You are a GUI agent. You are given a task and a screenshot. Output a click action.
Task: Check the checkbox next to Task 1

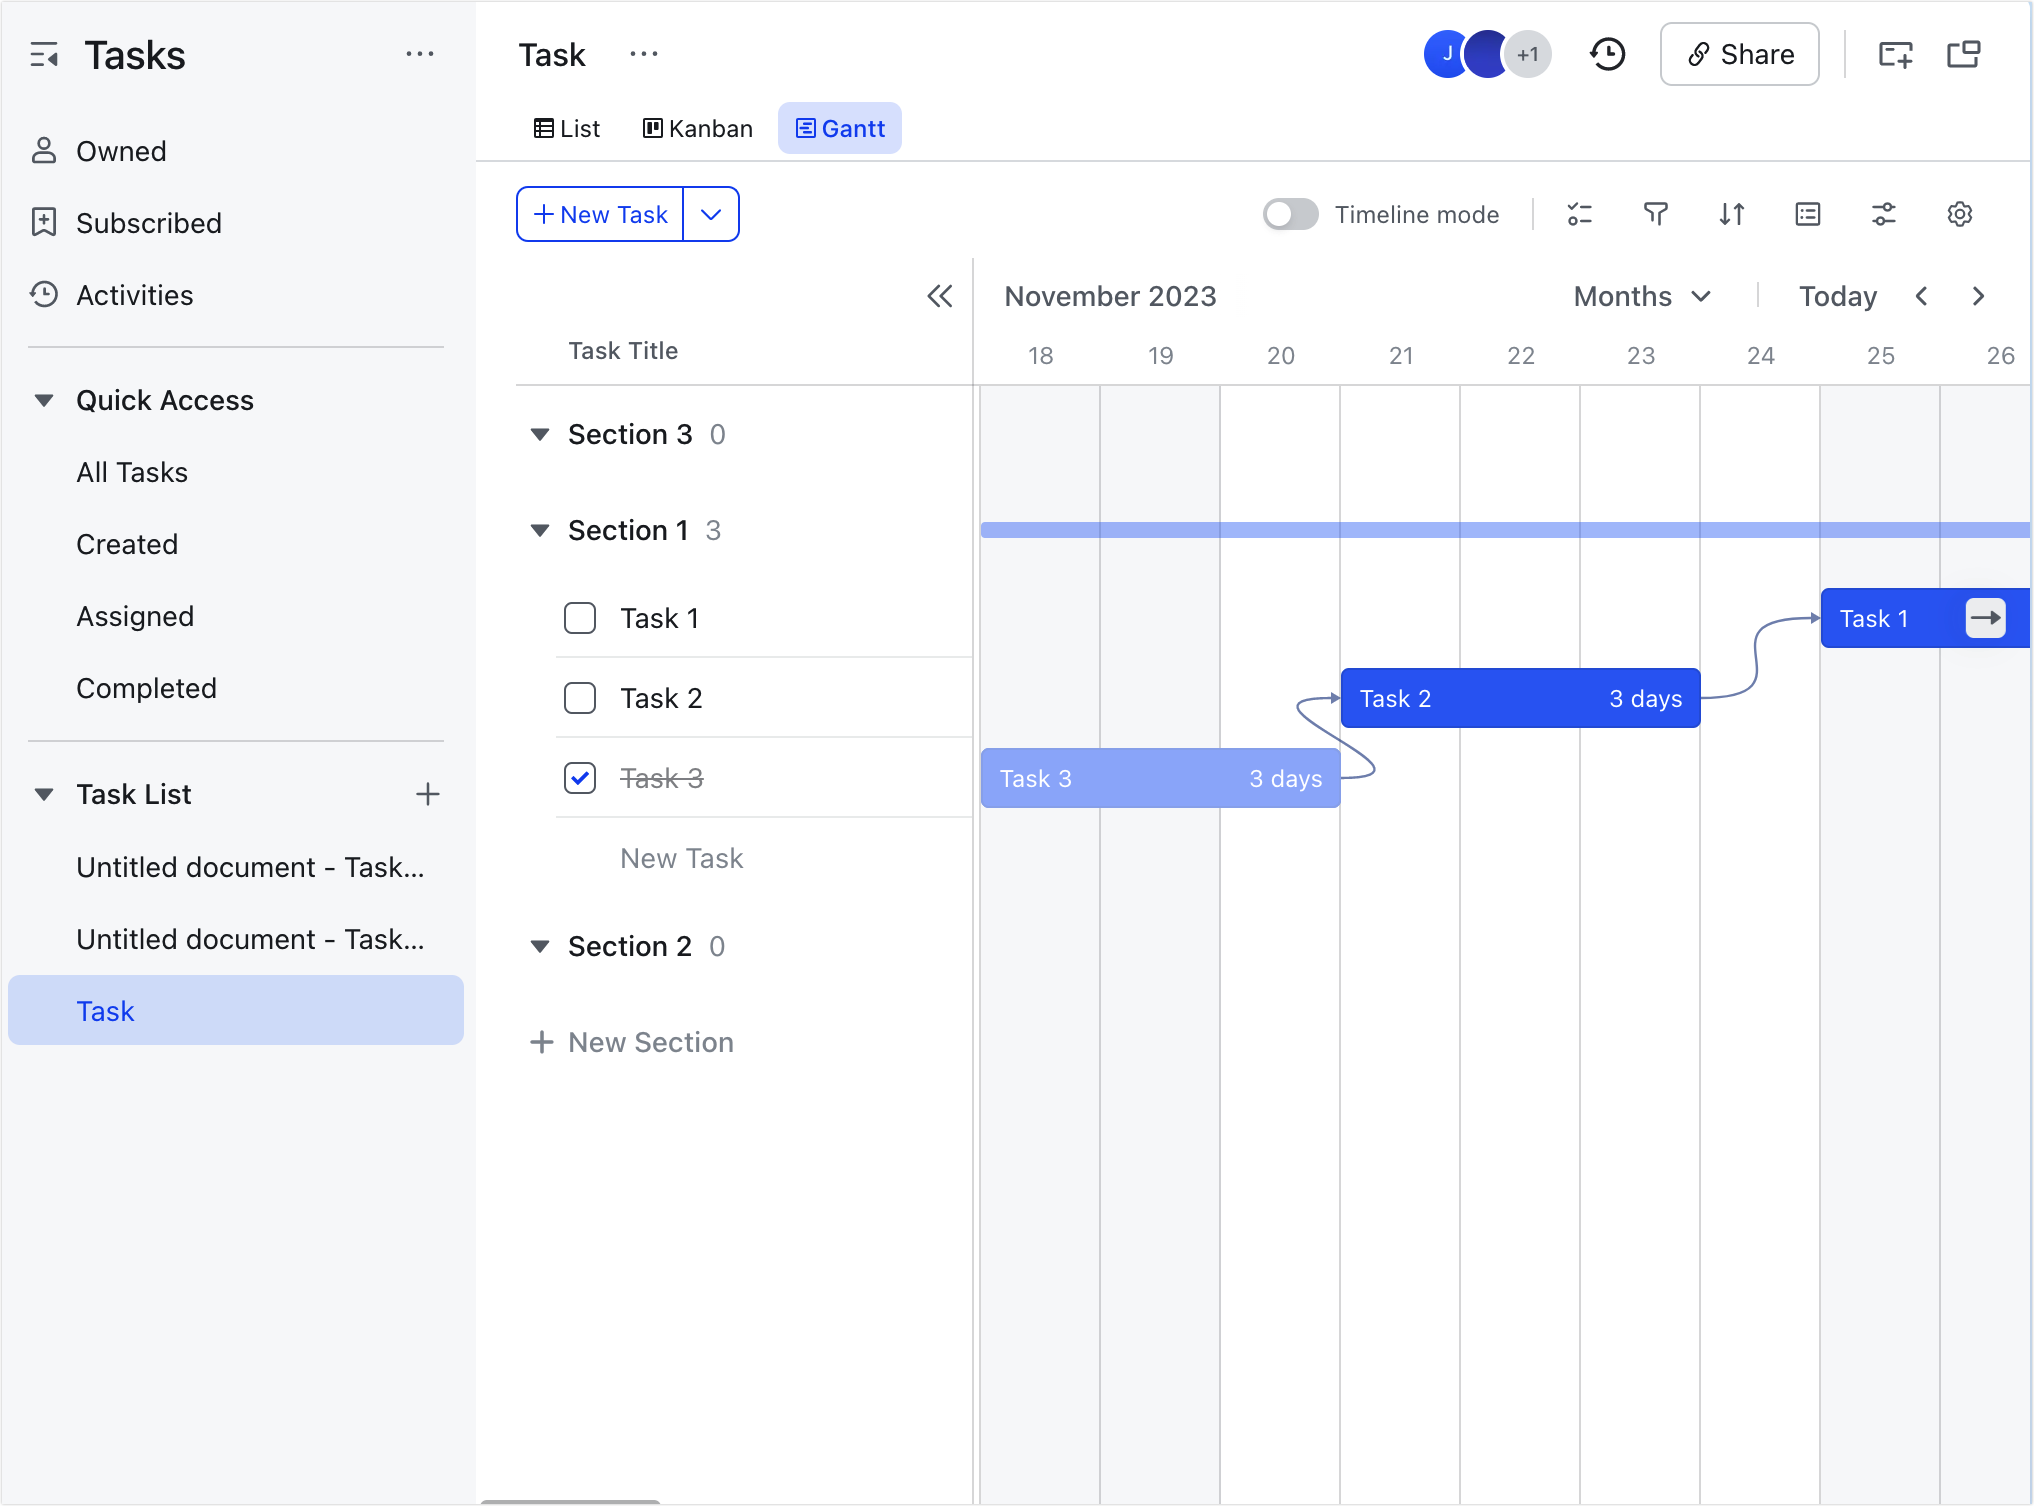tap(579, 618)
